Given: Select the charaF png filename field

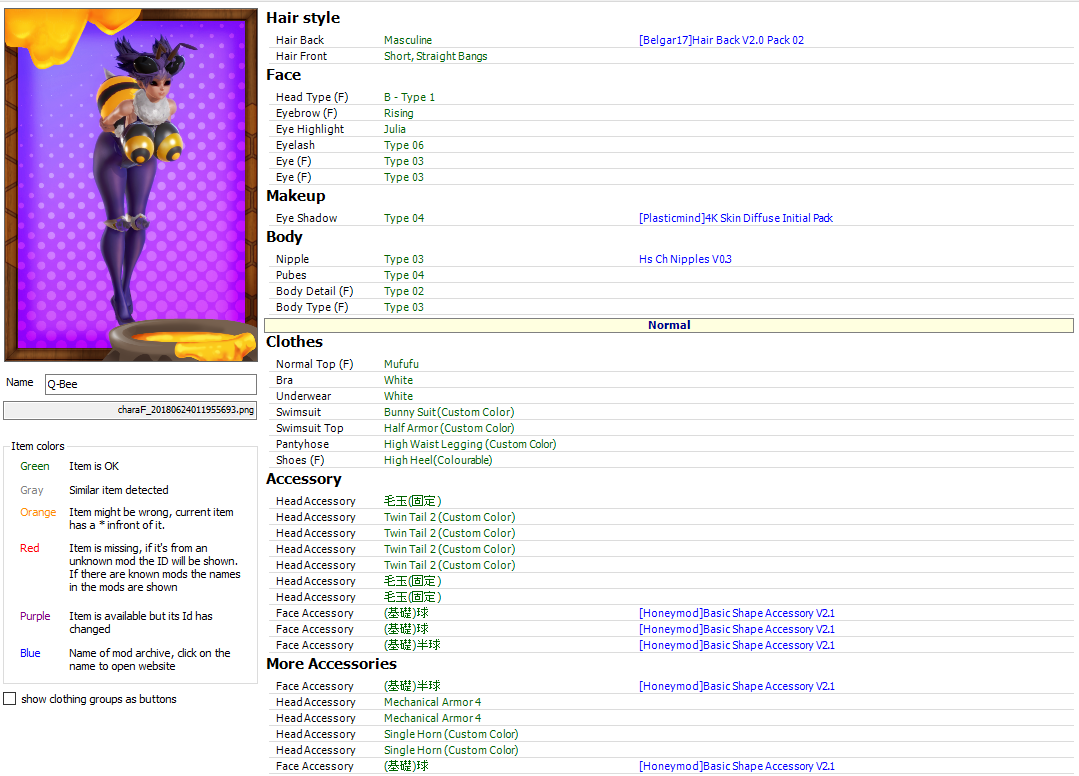Looking at the screenshot, I should [x=130, y=410].
